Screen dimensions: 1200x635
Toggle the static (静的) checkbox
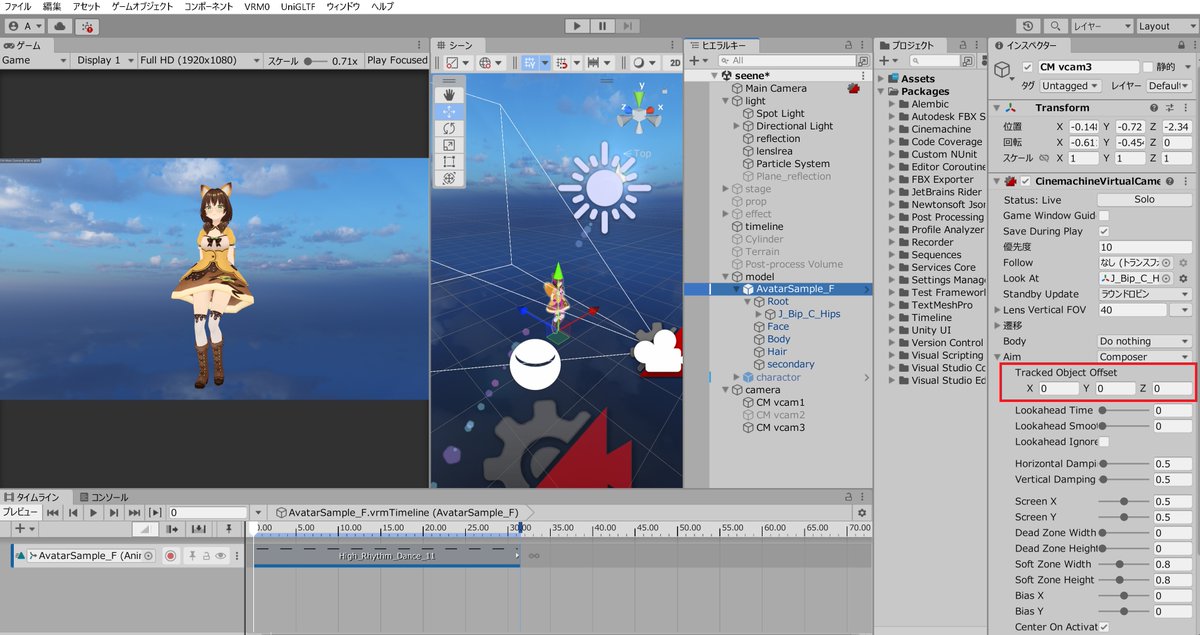[x=1147, y=67]
